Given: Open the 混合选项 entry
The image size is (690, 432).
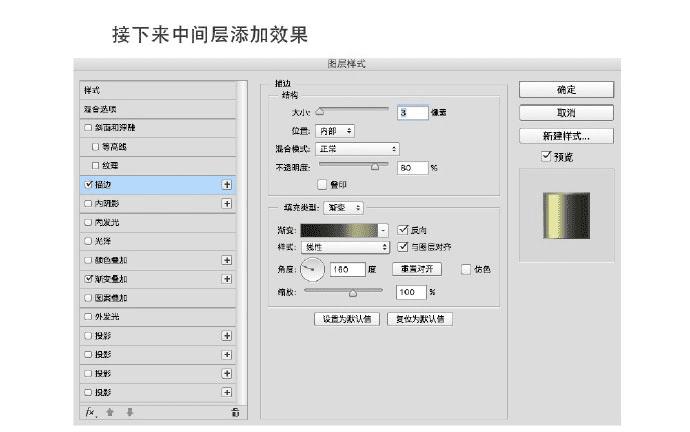Looking at the screenshot, I should point(158,109).
